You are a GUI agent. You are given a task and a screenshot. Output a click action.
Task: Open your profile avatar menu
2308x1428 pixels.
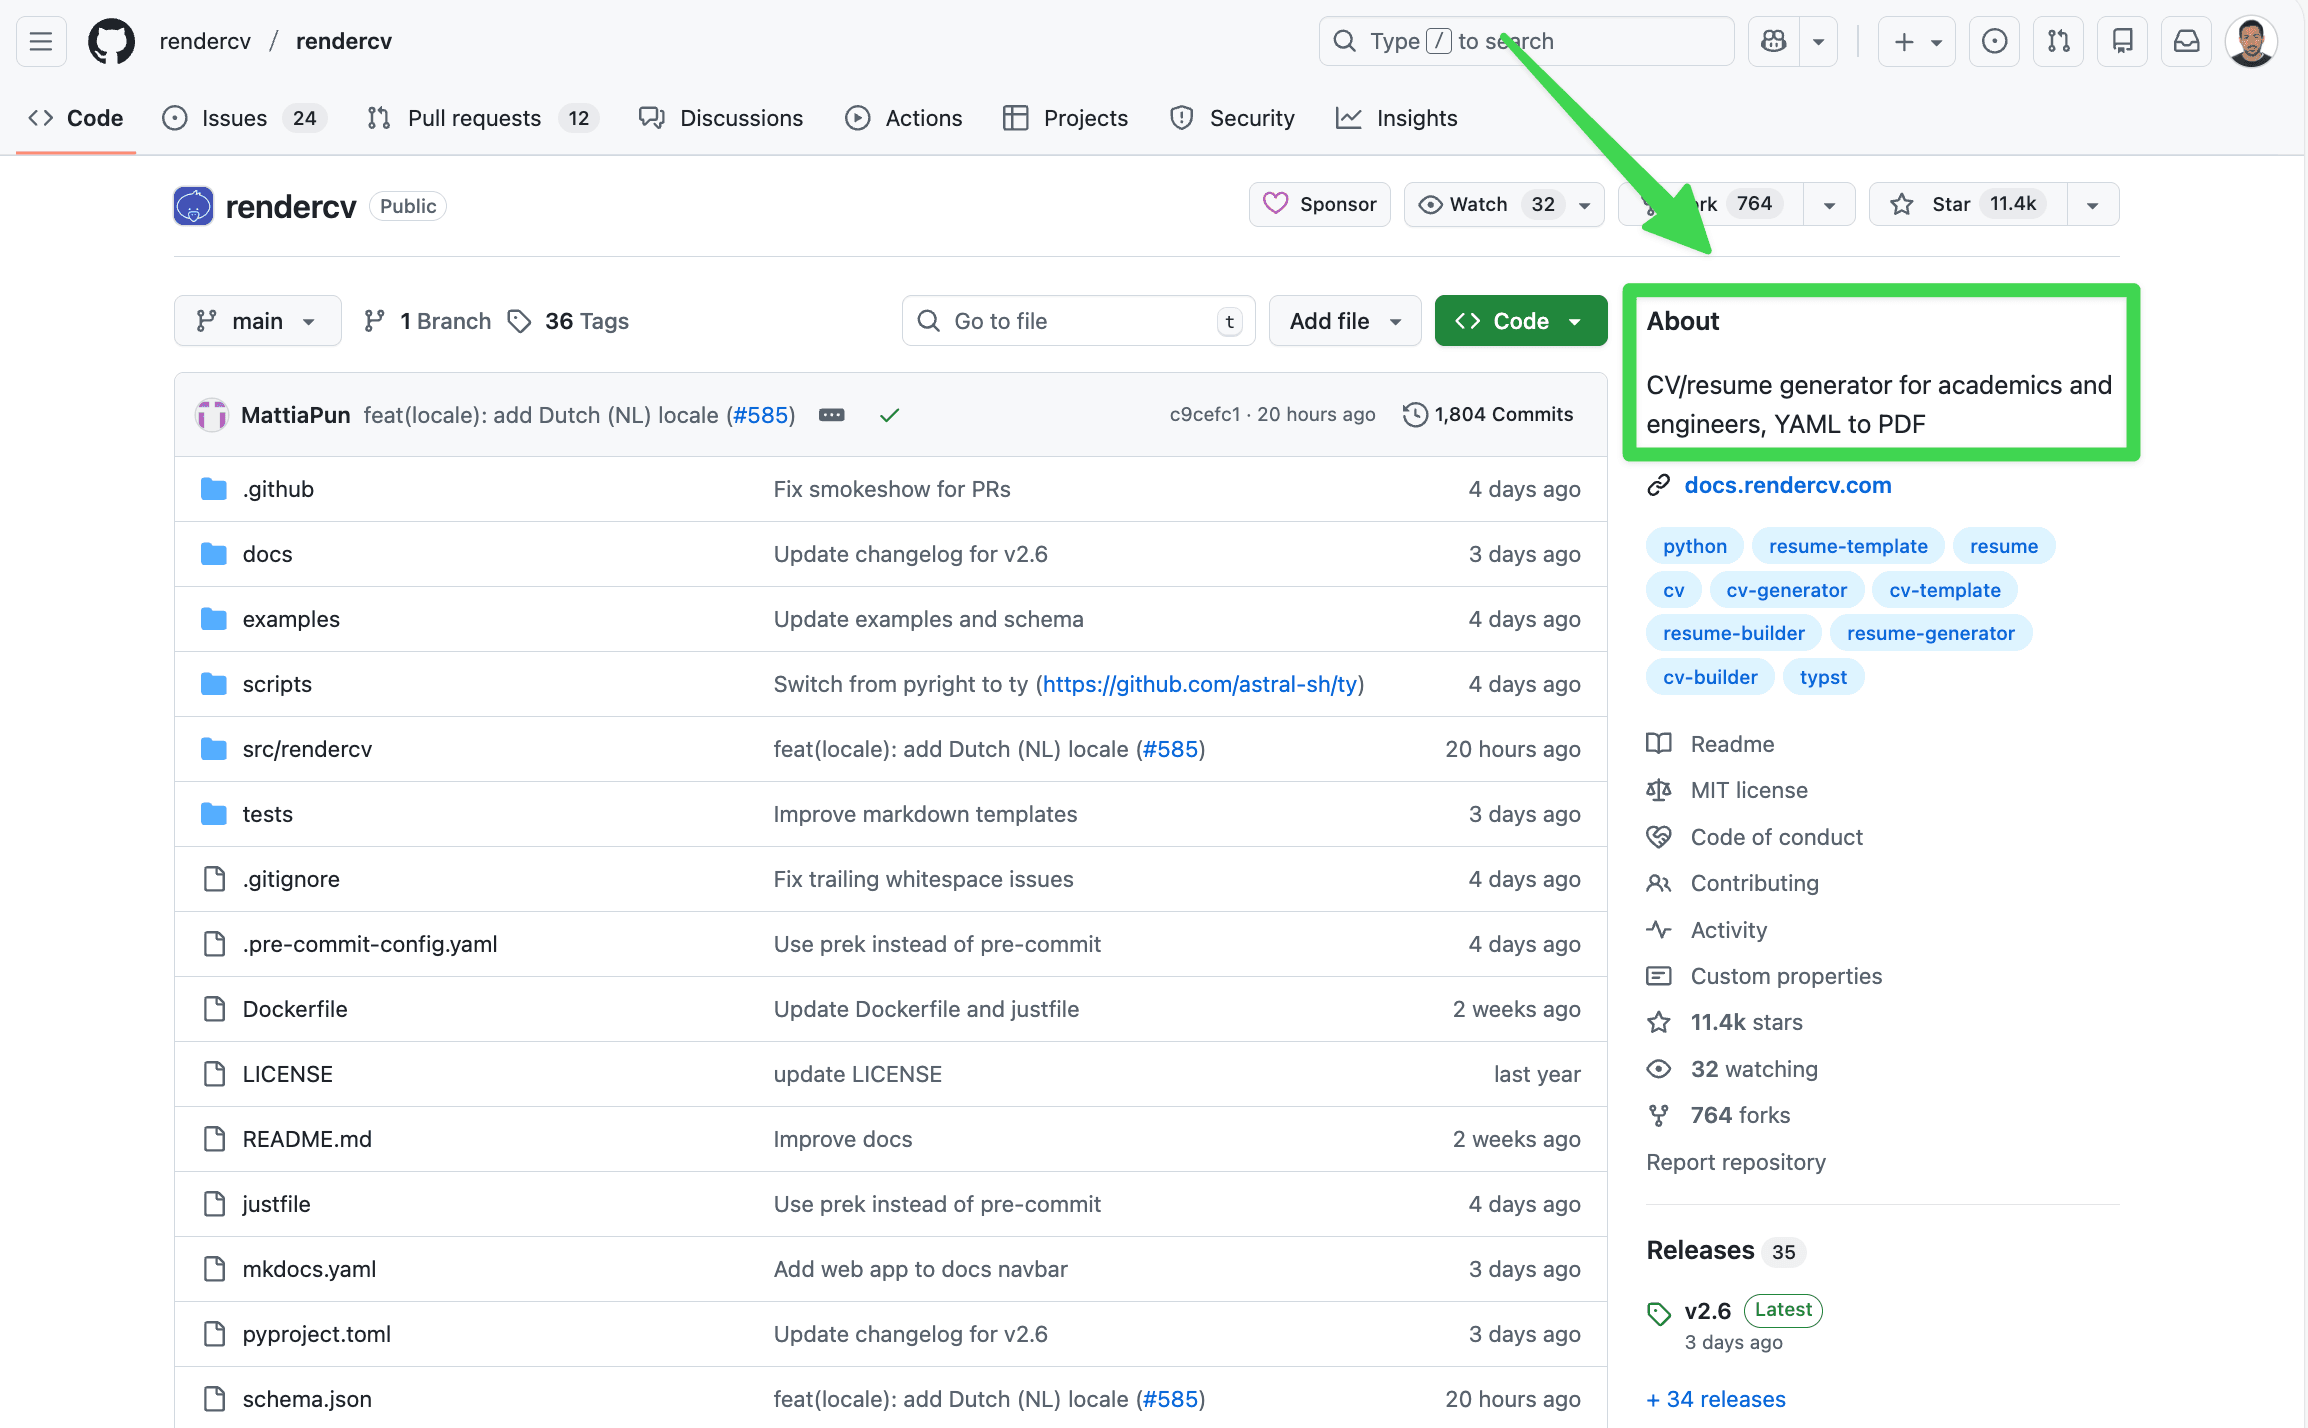2251,41
